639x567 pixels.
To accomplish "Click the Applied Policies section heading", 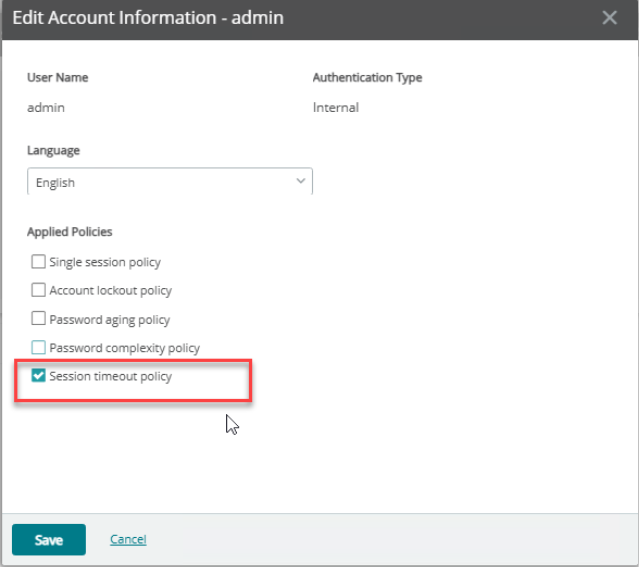I will (70, 232).
